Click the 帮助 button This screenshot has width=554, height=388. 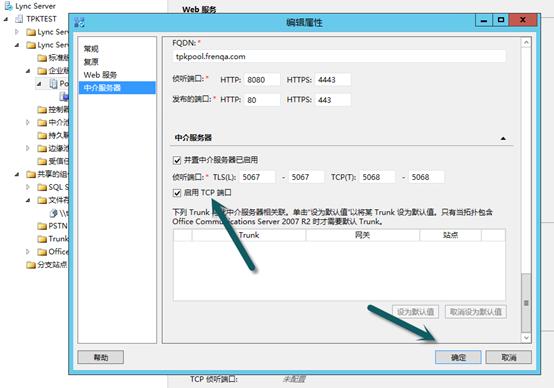101,357
